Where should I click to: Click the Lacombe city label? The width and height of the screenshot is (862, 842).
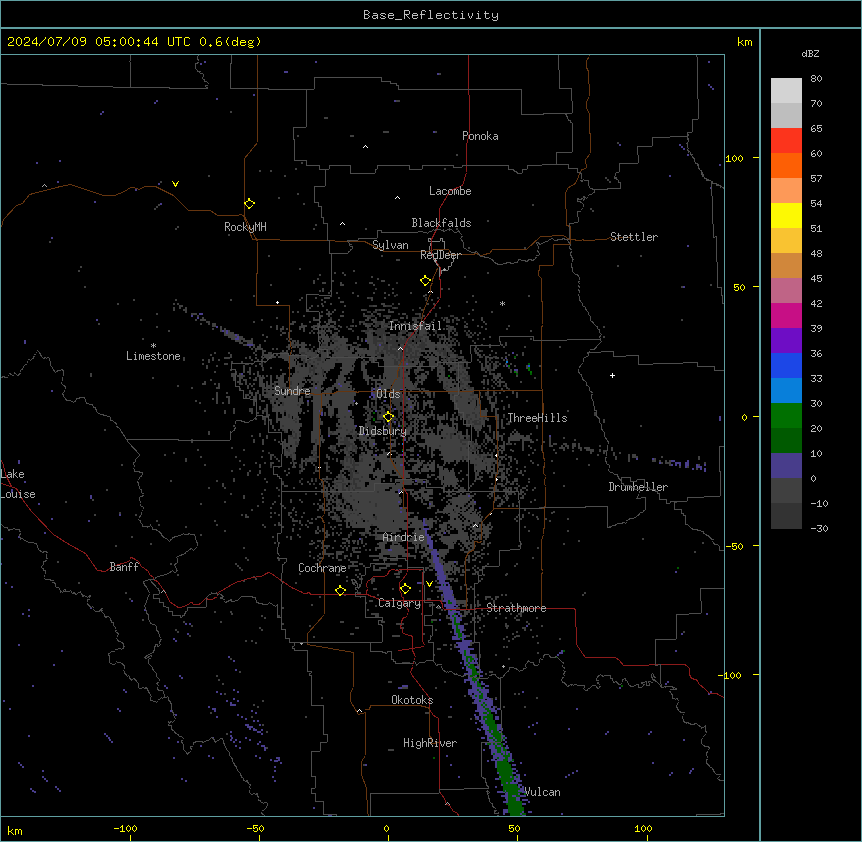(450, 191)
